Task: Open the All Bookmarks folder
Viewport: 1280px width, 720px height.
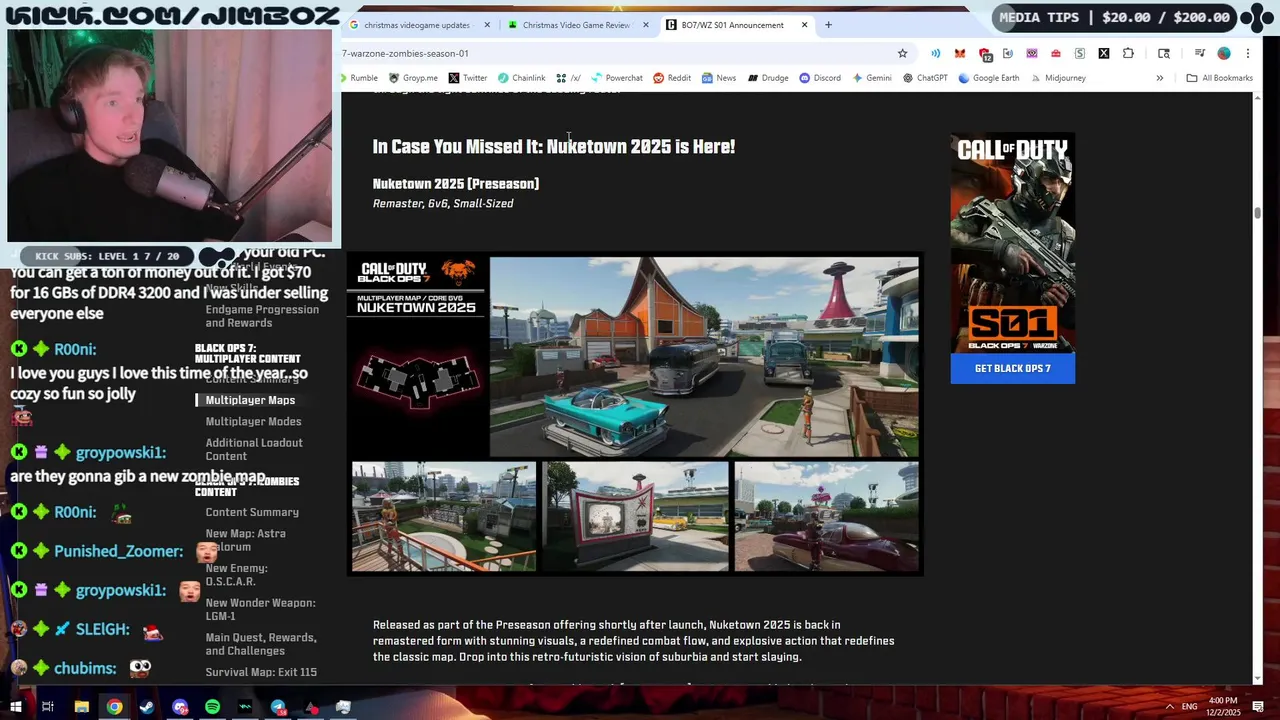Action: click(1219, 78)
